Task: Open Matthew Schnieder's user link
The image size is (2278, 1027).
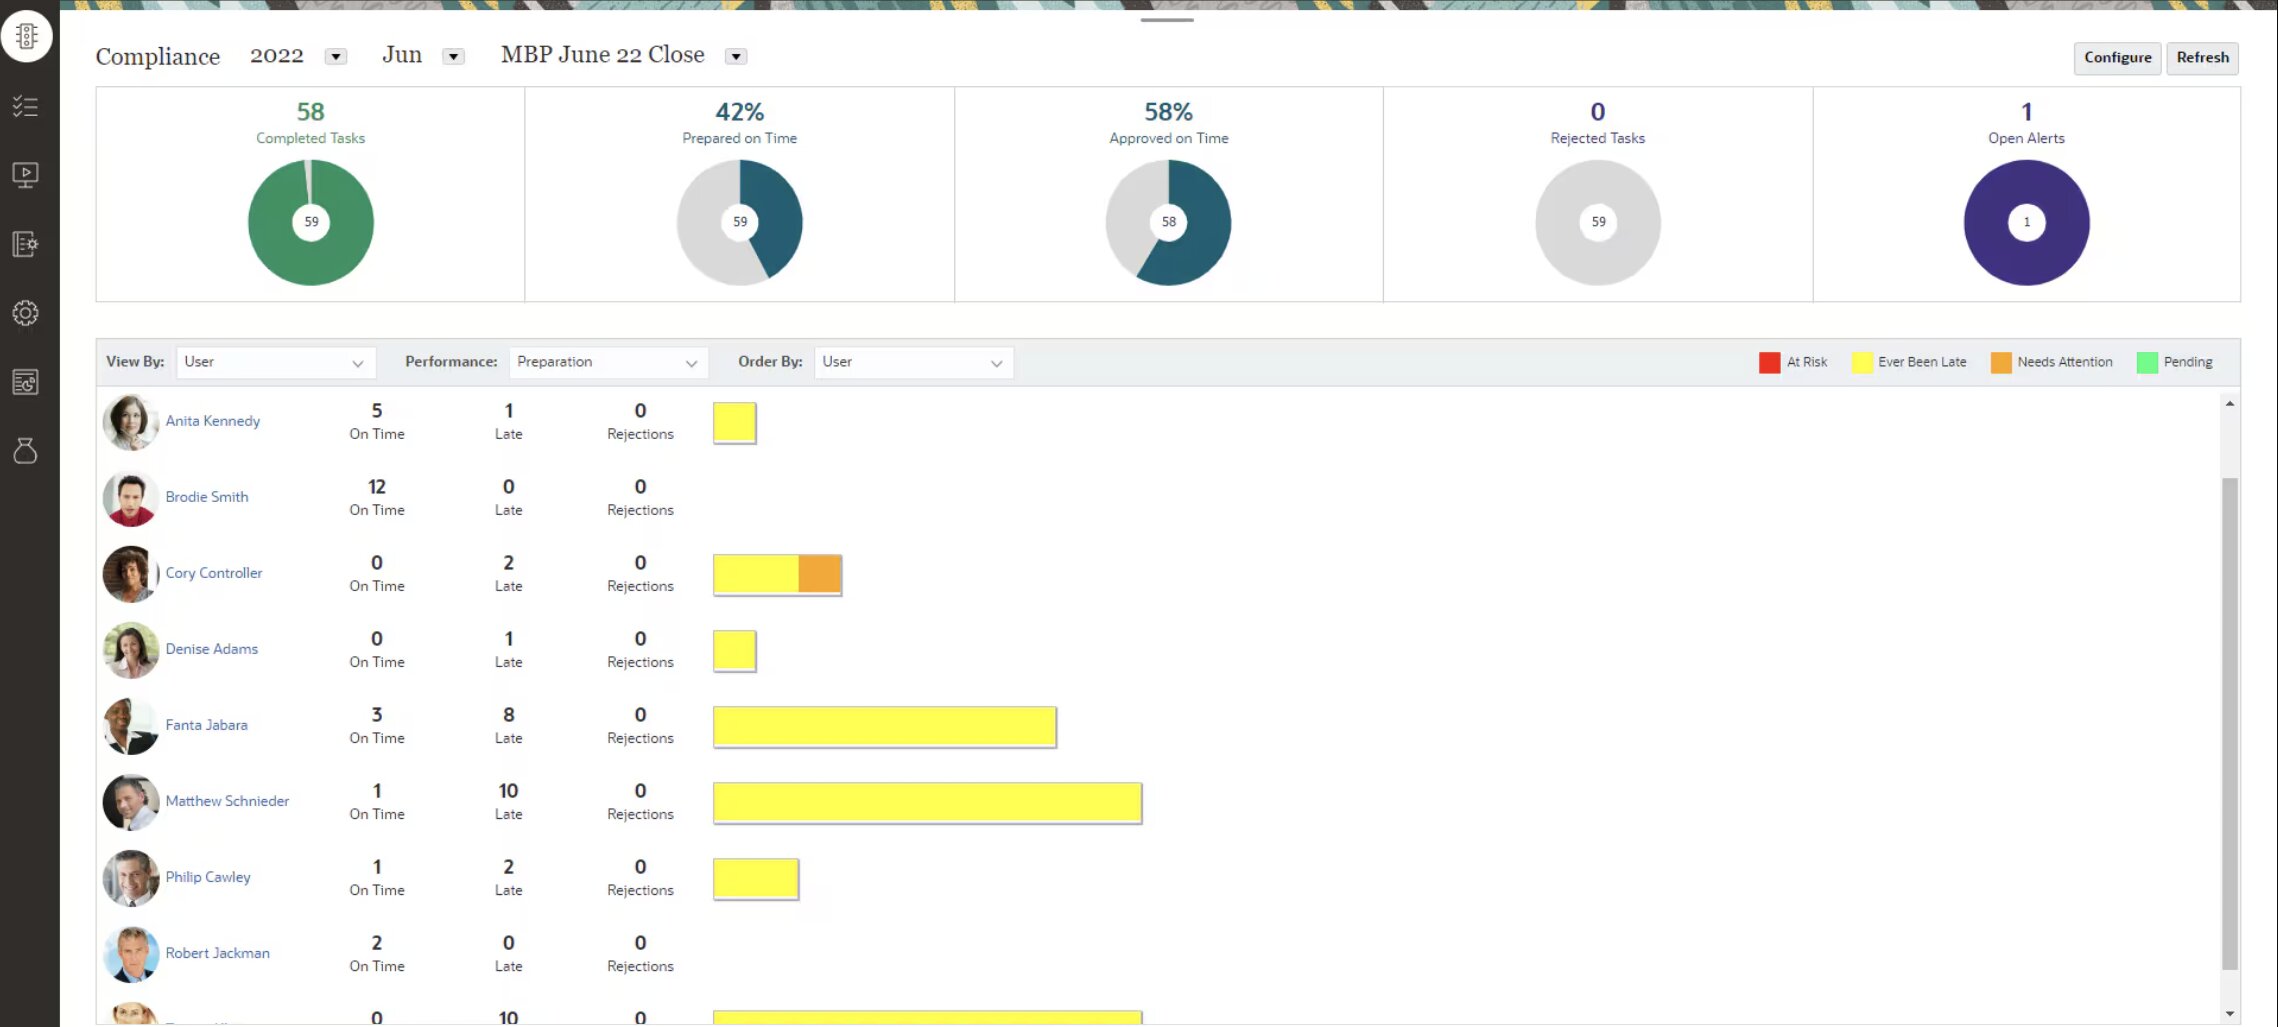Action: pyautogui.click(x=227, y=801)
